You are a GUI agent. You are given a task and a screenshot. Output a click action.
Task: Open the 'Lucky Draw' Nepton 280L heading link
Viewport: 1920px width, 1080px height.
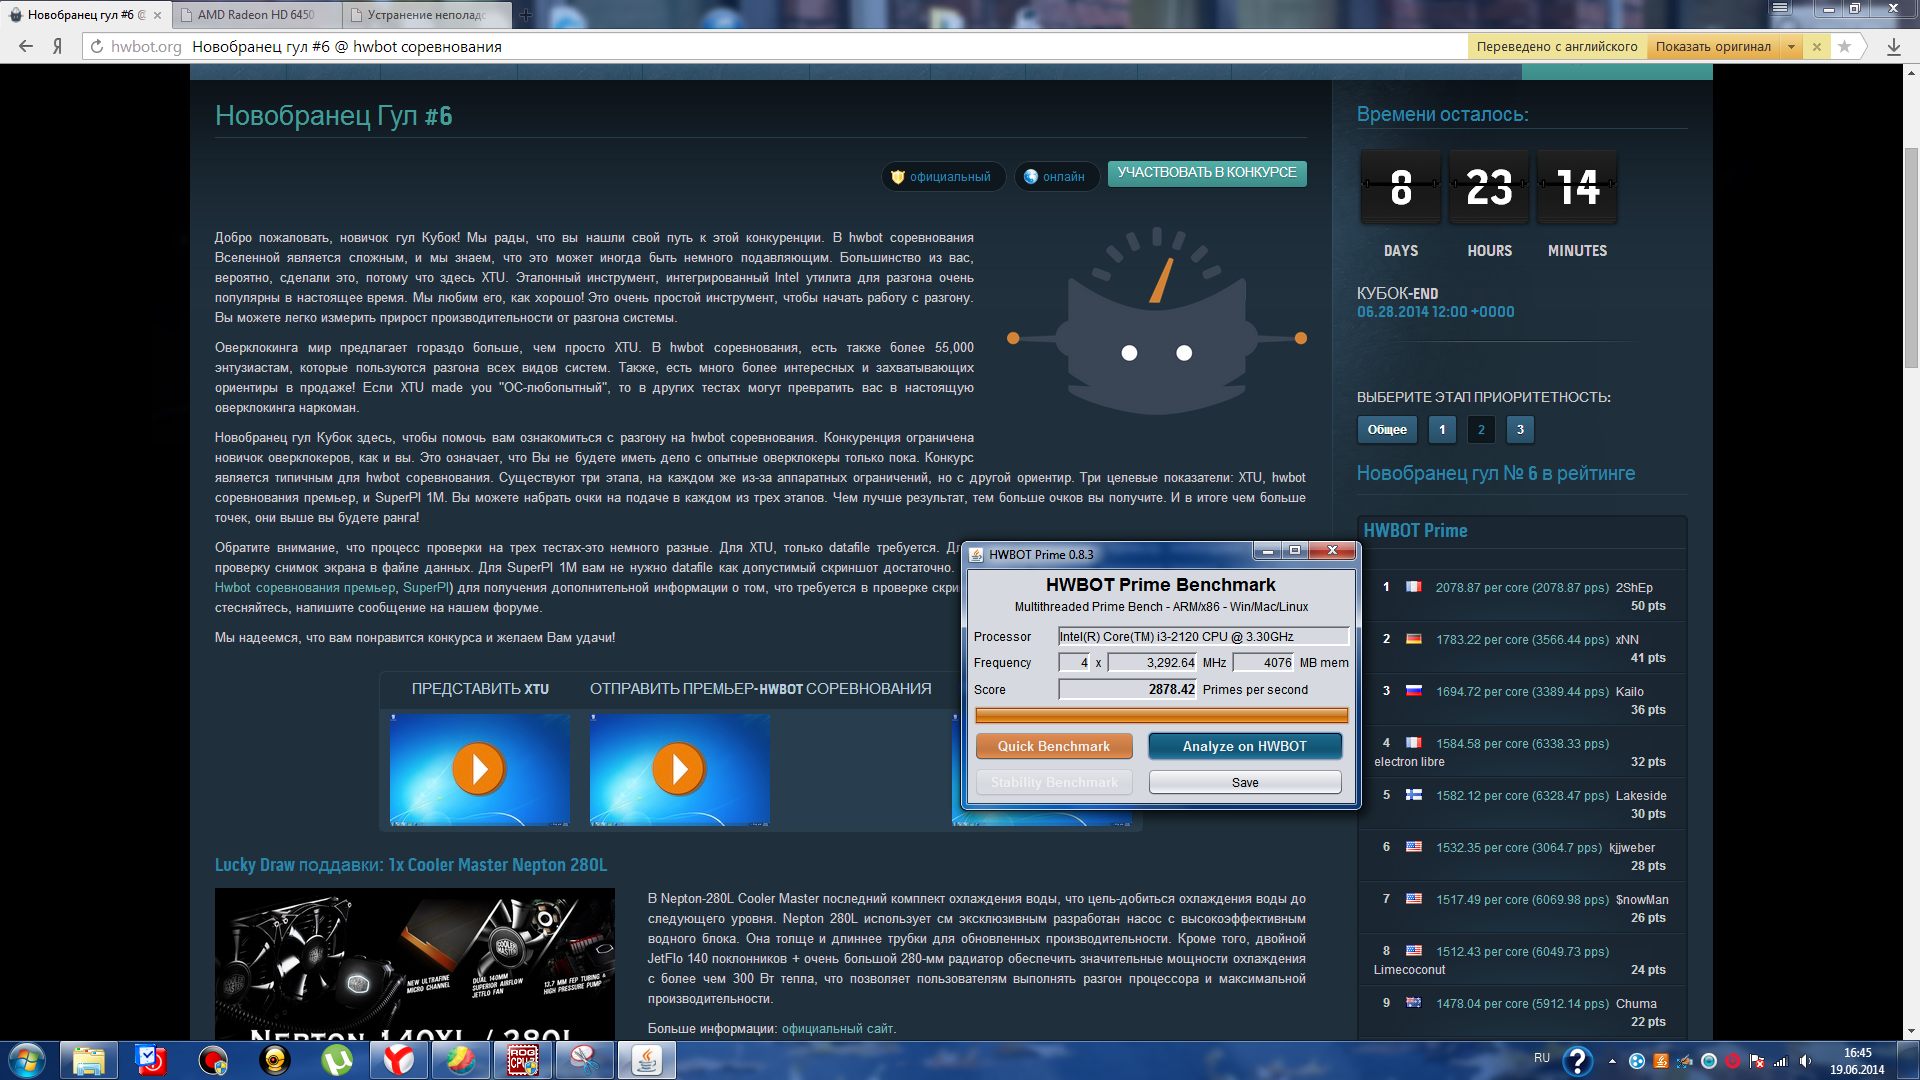410,865
